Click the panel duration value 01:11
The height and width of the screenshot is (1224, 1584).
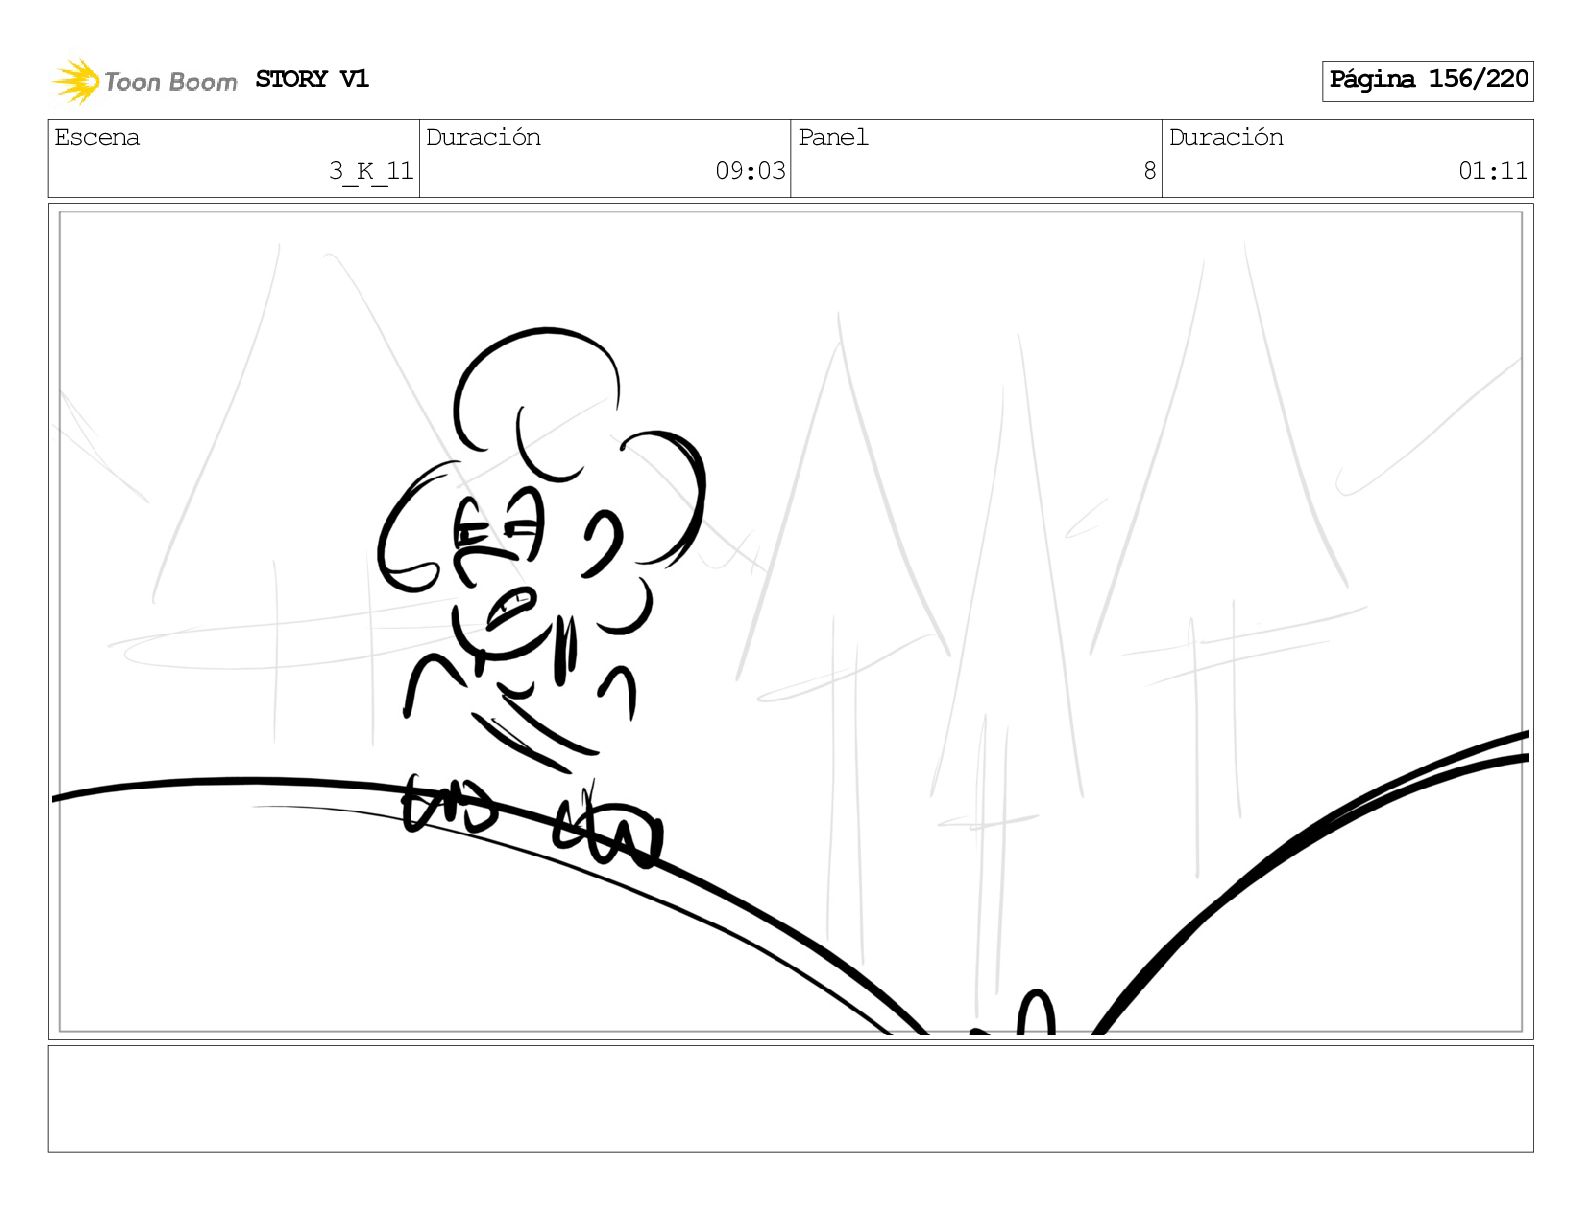[1493, 171]
